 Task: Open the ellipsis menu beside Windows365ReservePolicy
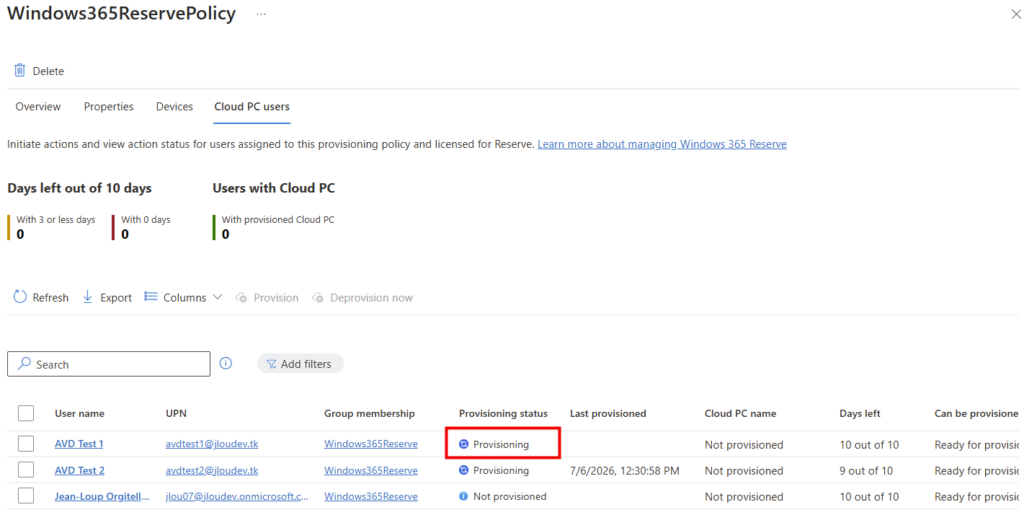coord(261,14)
